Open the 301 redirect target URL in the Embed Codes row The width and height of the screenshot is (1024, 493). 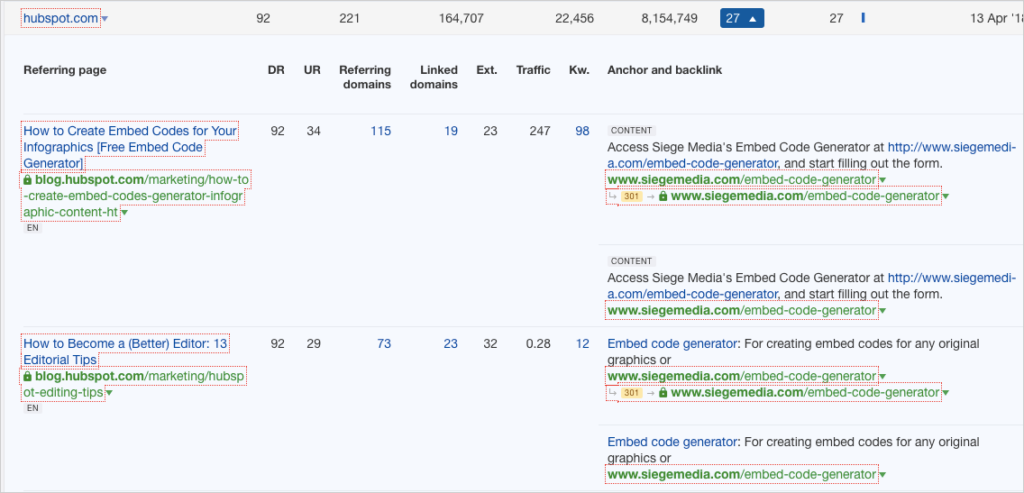tap(805, 196)
